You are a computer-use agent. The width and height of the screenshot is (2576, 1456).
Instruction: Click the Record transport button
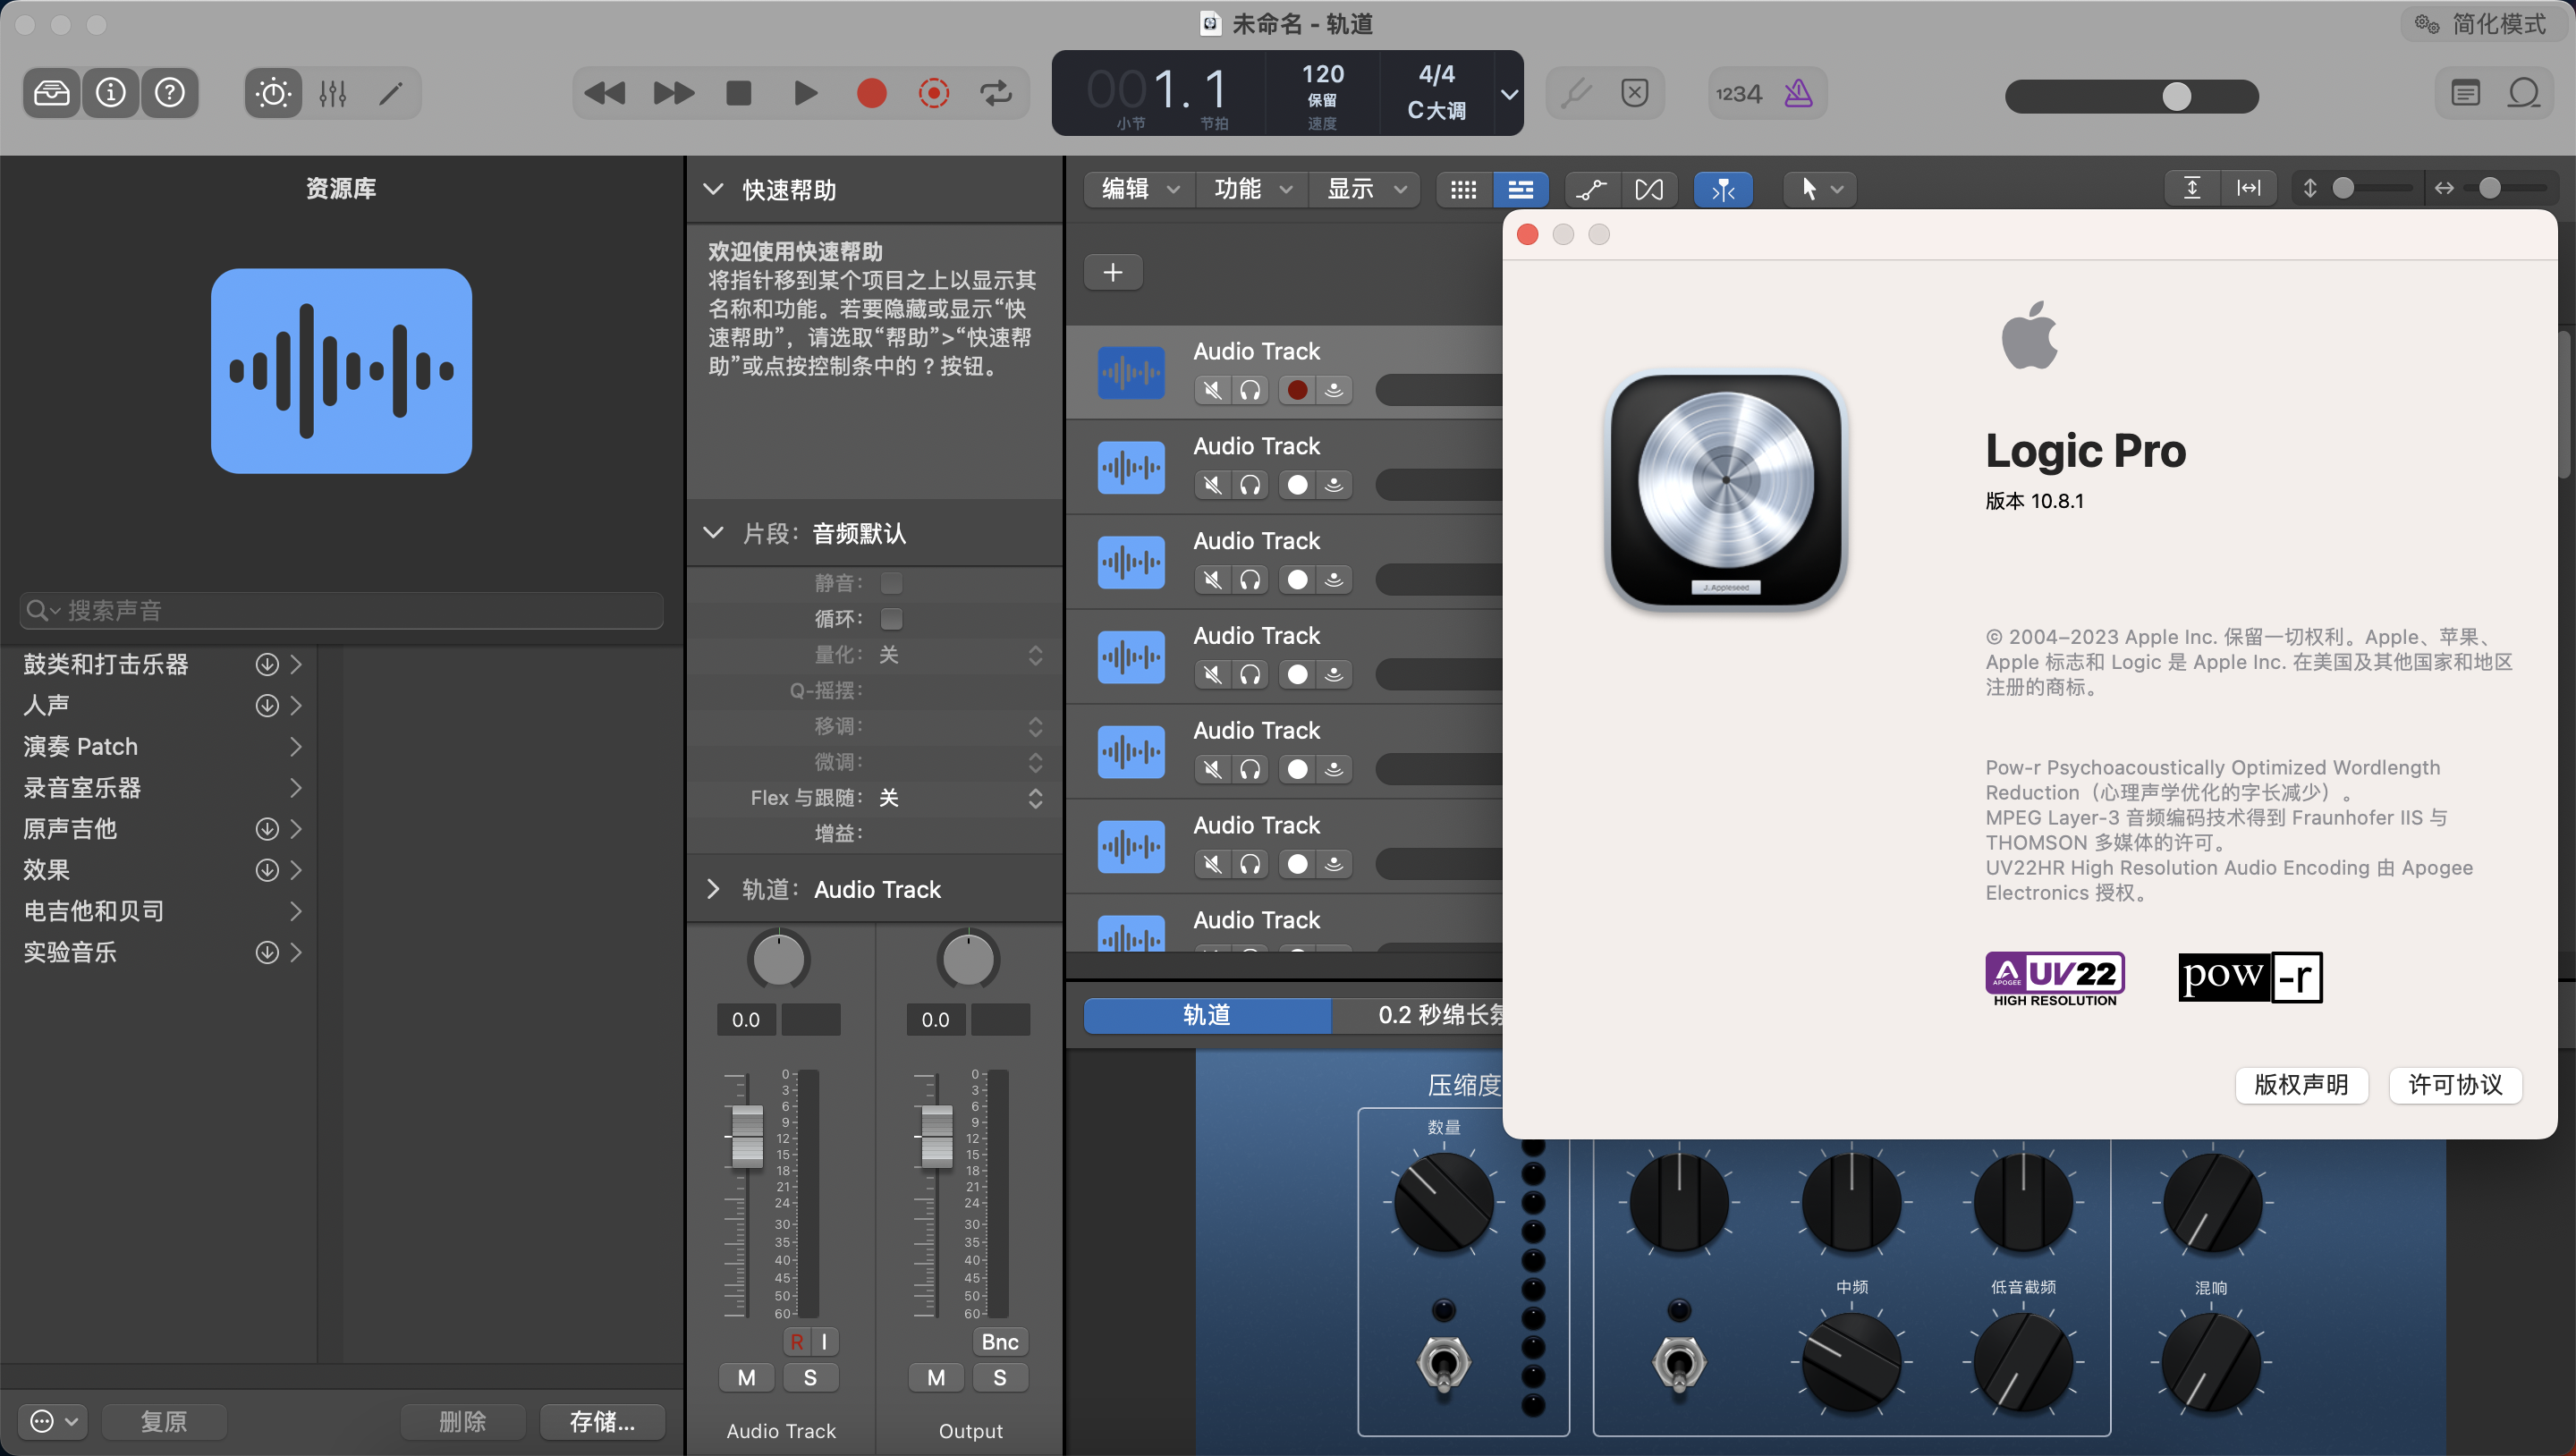coord(871,93)
